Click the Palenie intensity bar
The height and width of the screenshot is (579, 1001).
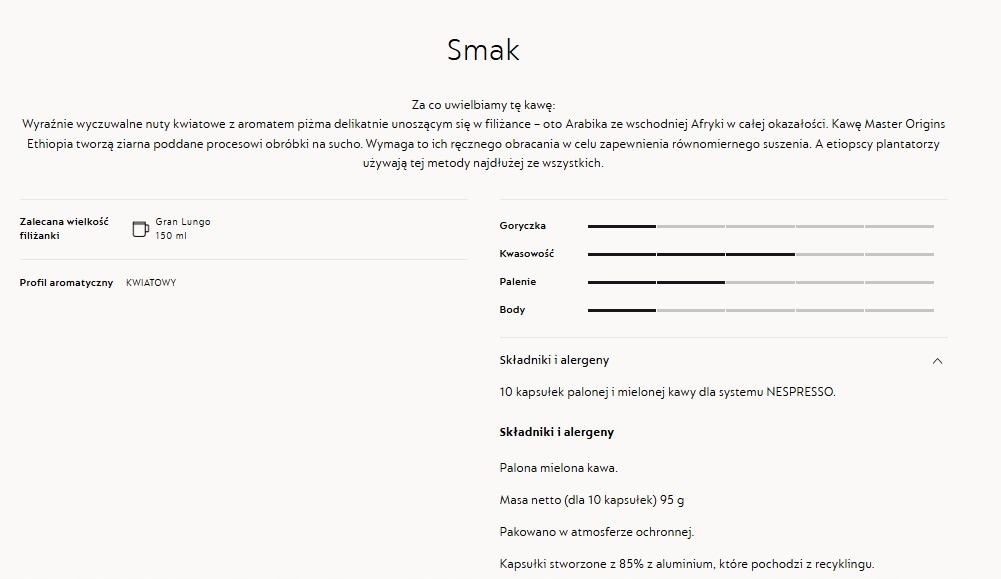click(x=760, y=283)
